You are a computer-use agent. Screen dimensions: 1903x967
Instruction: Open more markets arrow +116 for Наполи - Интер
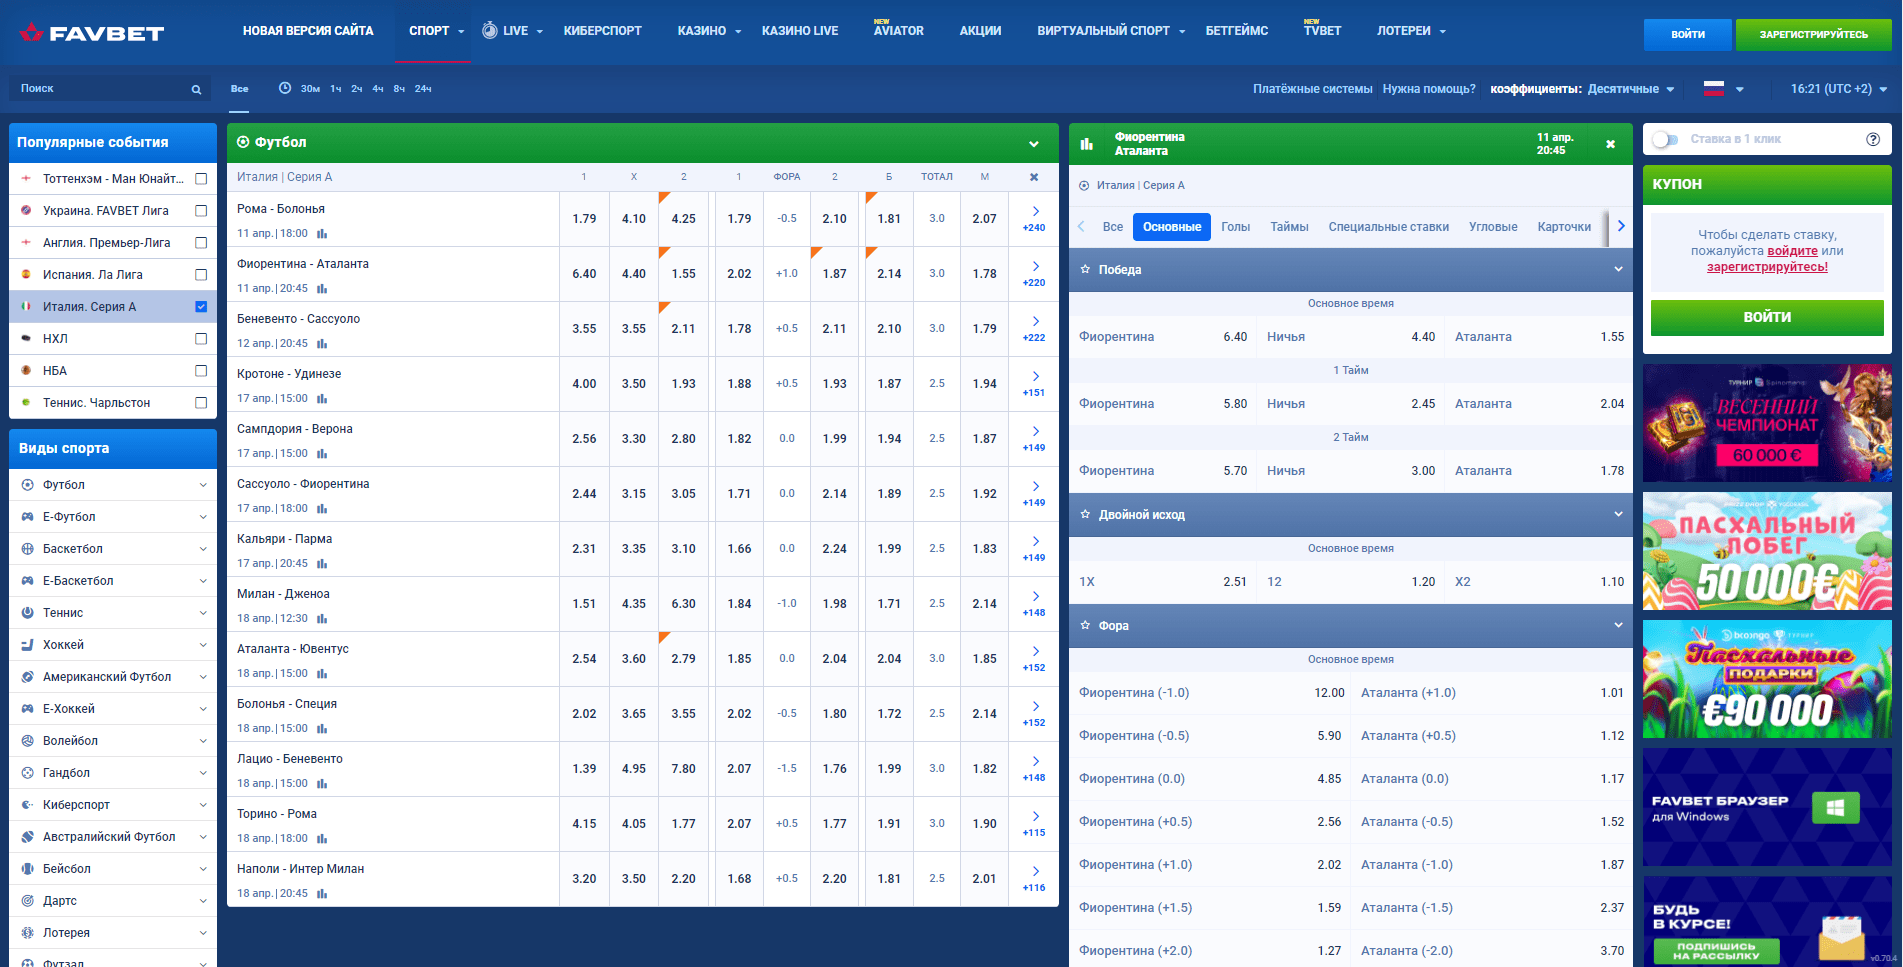pos(1034,878)
